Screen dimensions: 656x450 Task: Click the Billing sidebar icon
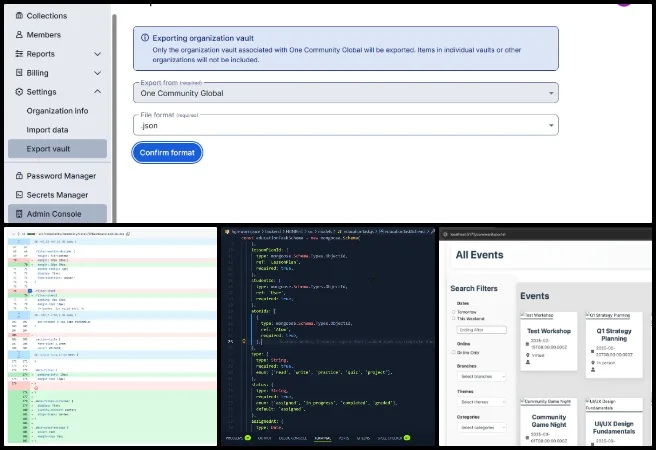(x=19, y=72)
